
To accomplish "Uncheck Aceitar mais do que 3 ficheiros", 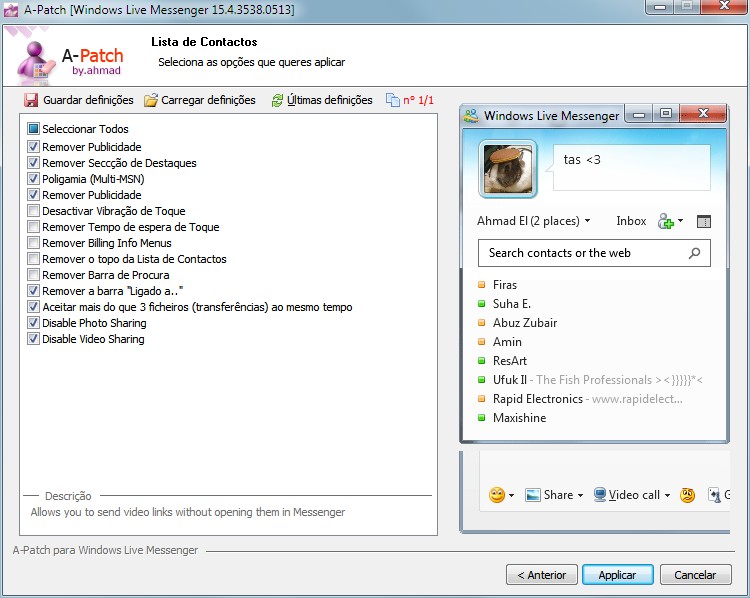I will [x=33, y=307].
